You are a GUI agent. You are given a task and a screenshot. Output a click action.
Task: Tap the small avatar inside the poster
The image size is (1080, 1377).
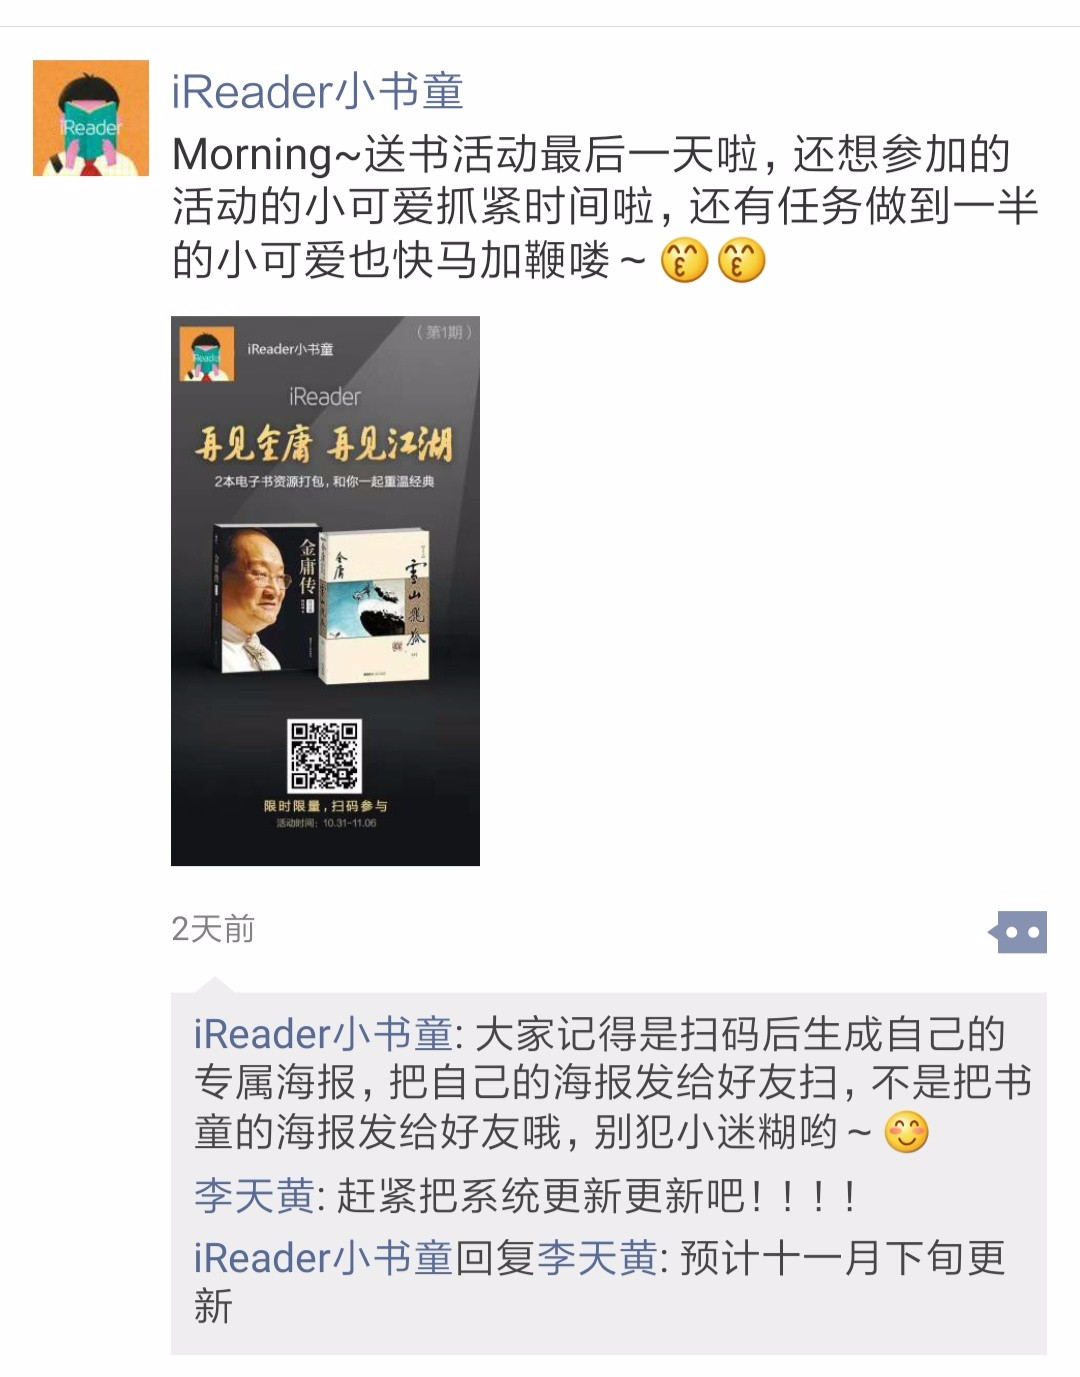[207, 354]
